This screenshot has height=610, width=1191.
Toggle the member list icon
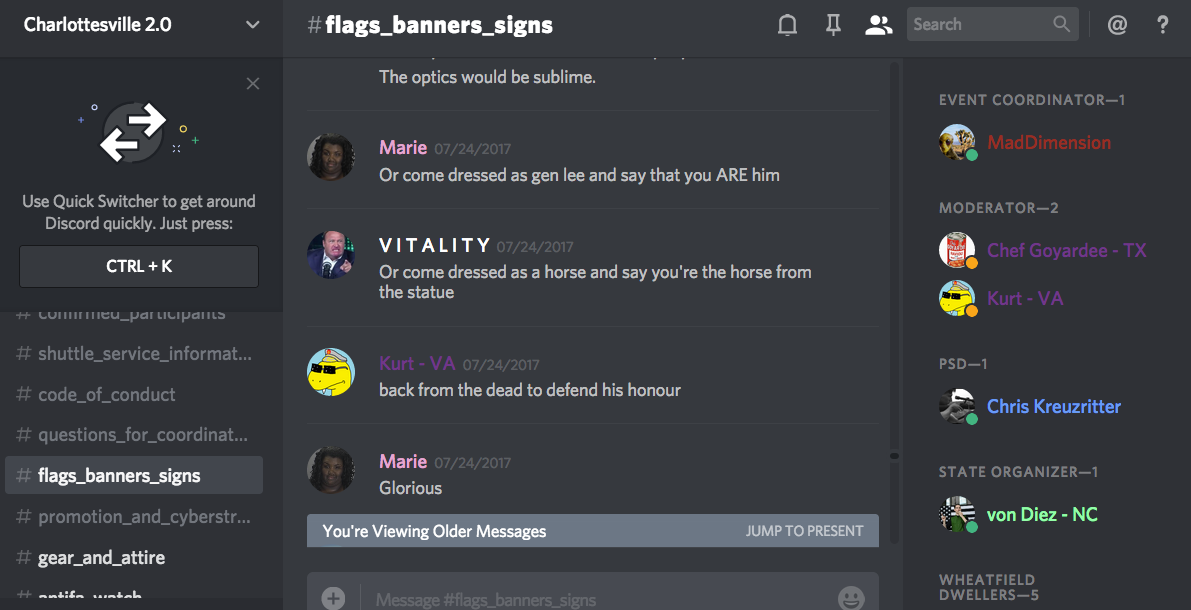coord(879,25)
